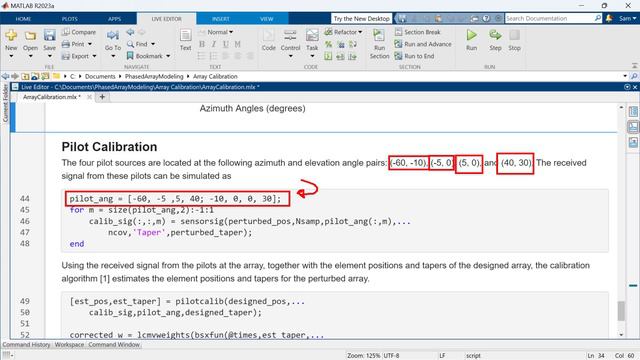Click the Save disk icon
The height and width of the screenshot is (360, 640).
click(49, 36)
